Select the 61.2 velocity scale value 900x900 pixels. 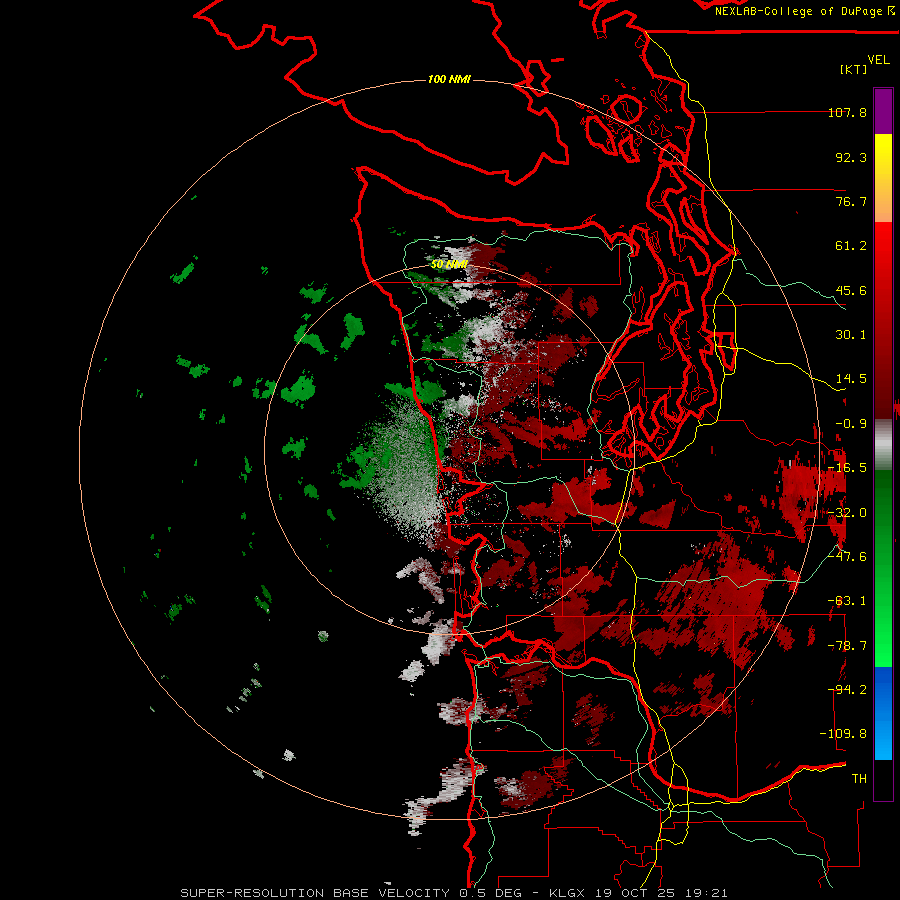pos(851,246)
